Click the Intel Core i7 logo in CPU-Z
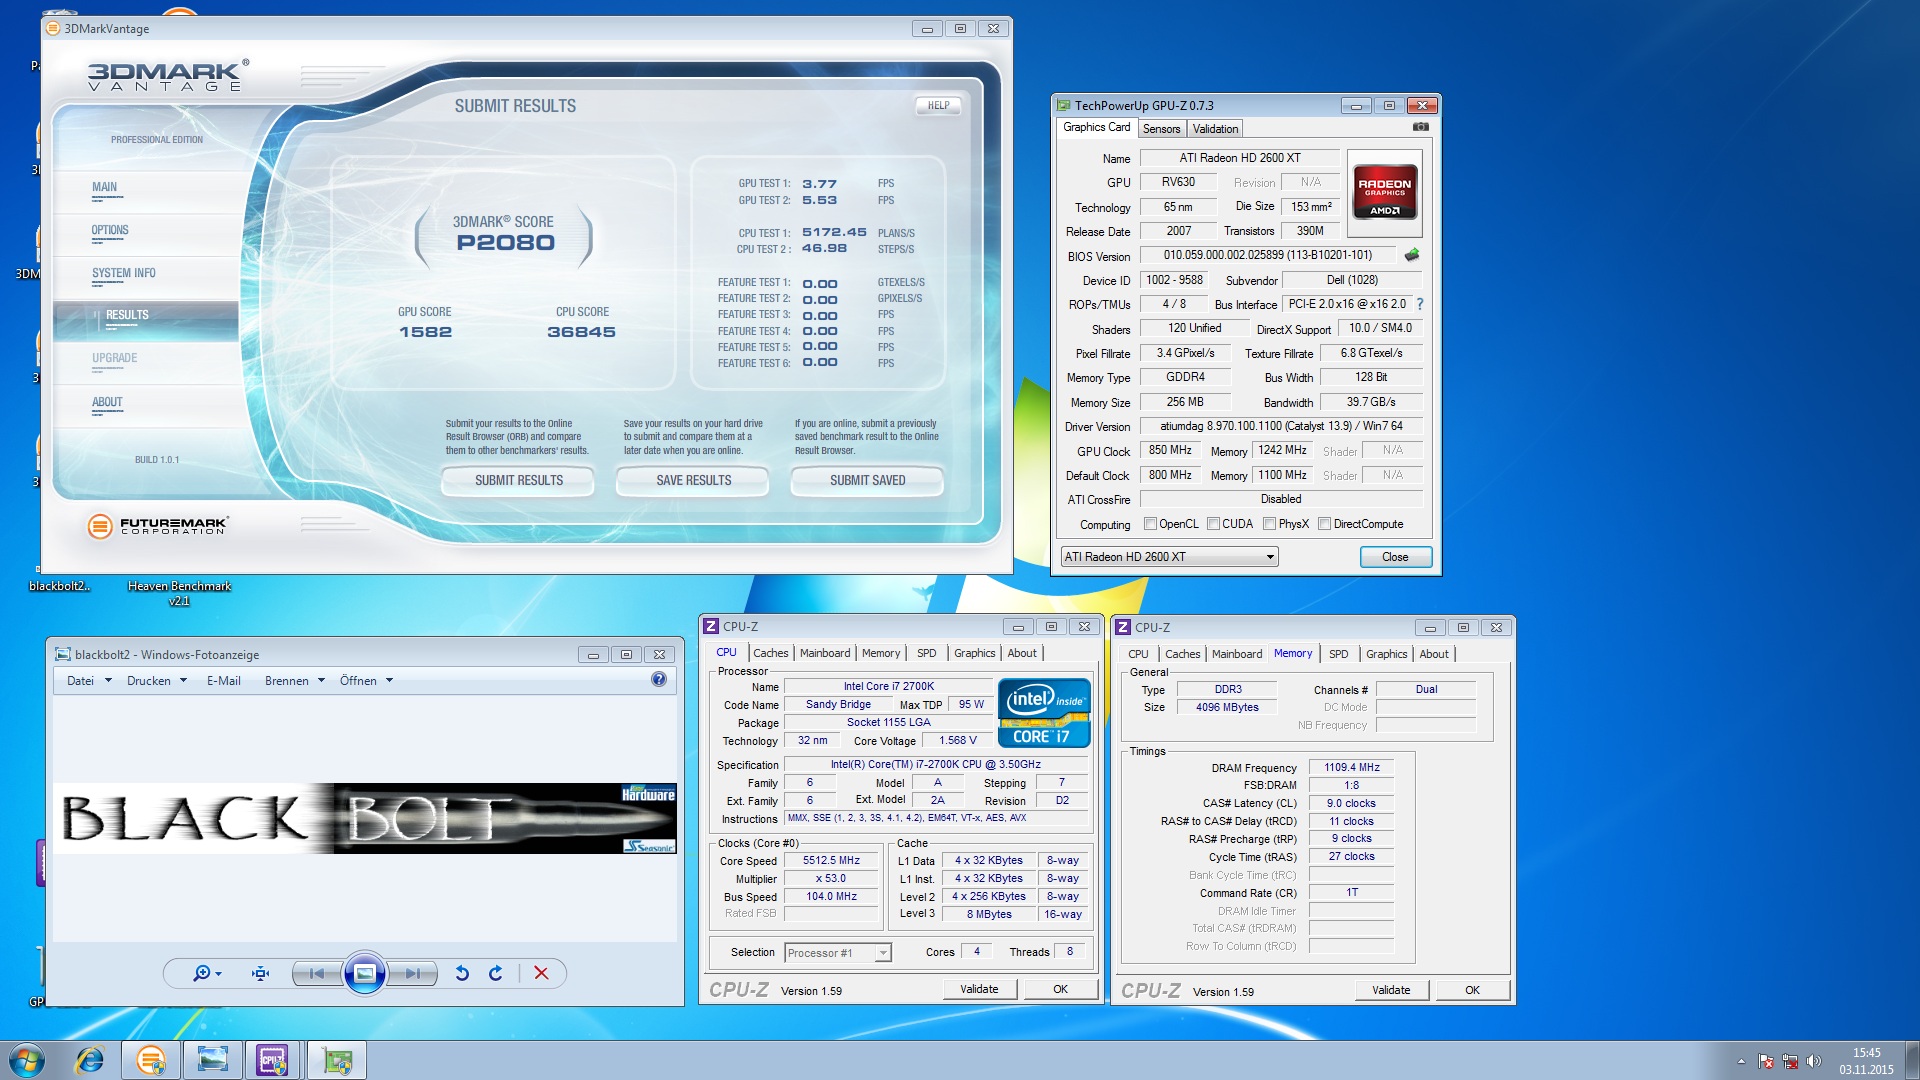 tap(1044, 714)
